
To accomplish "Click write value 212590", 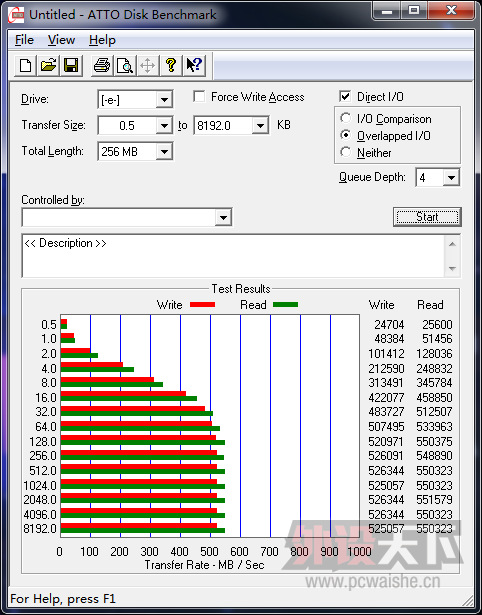I will (x=386, y=369).
